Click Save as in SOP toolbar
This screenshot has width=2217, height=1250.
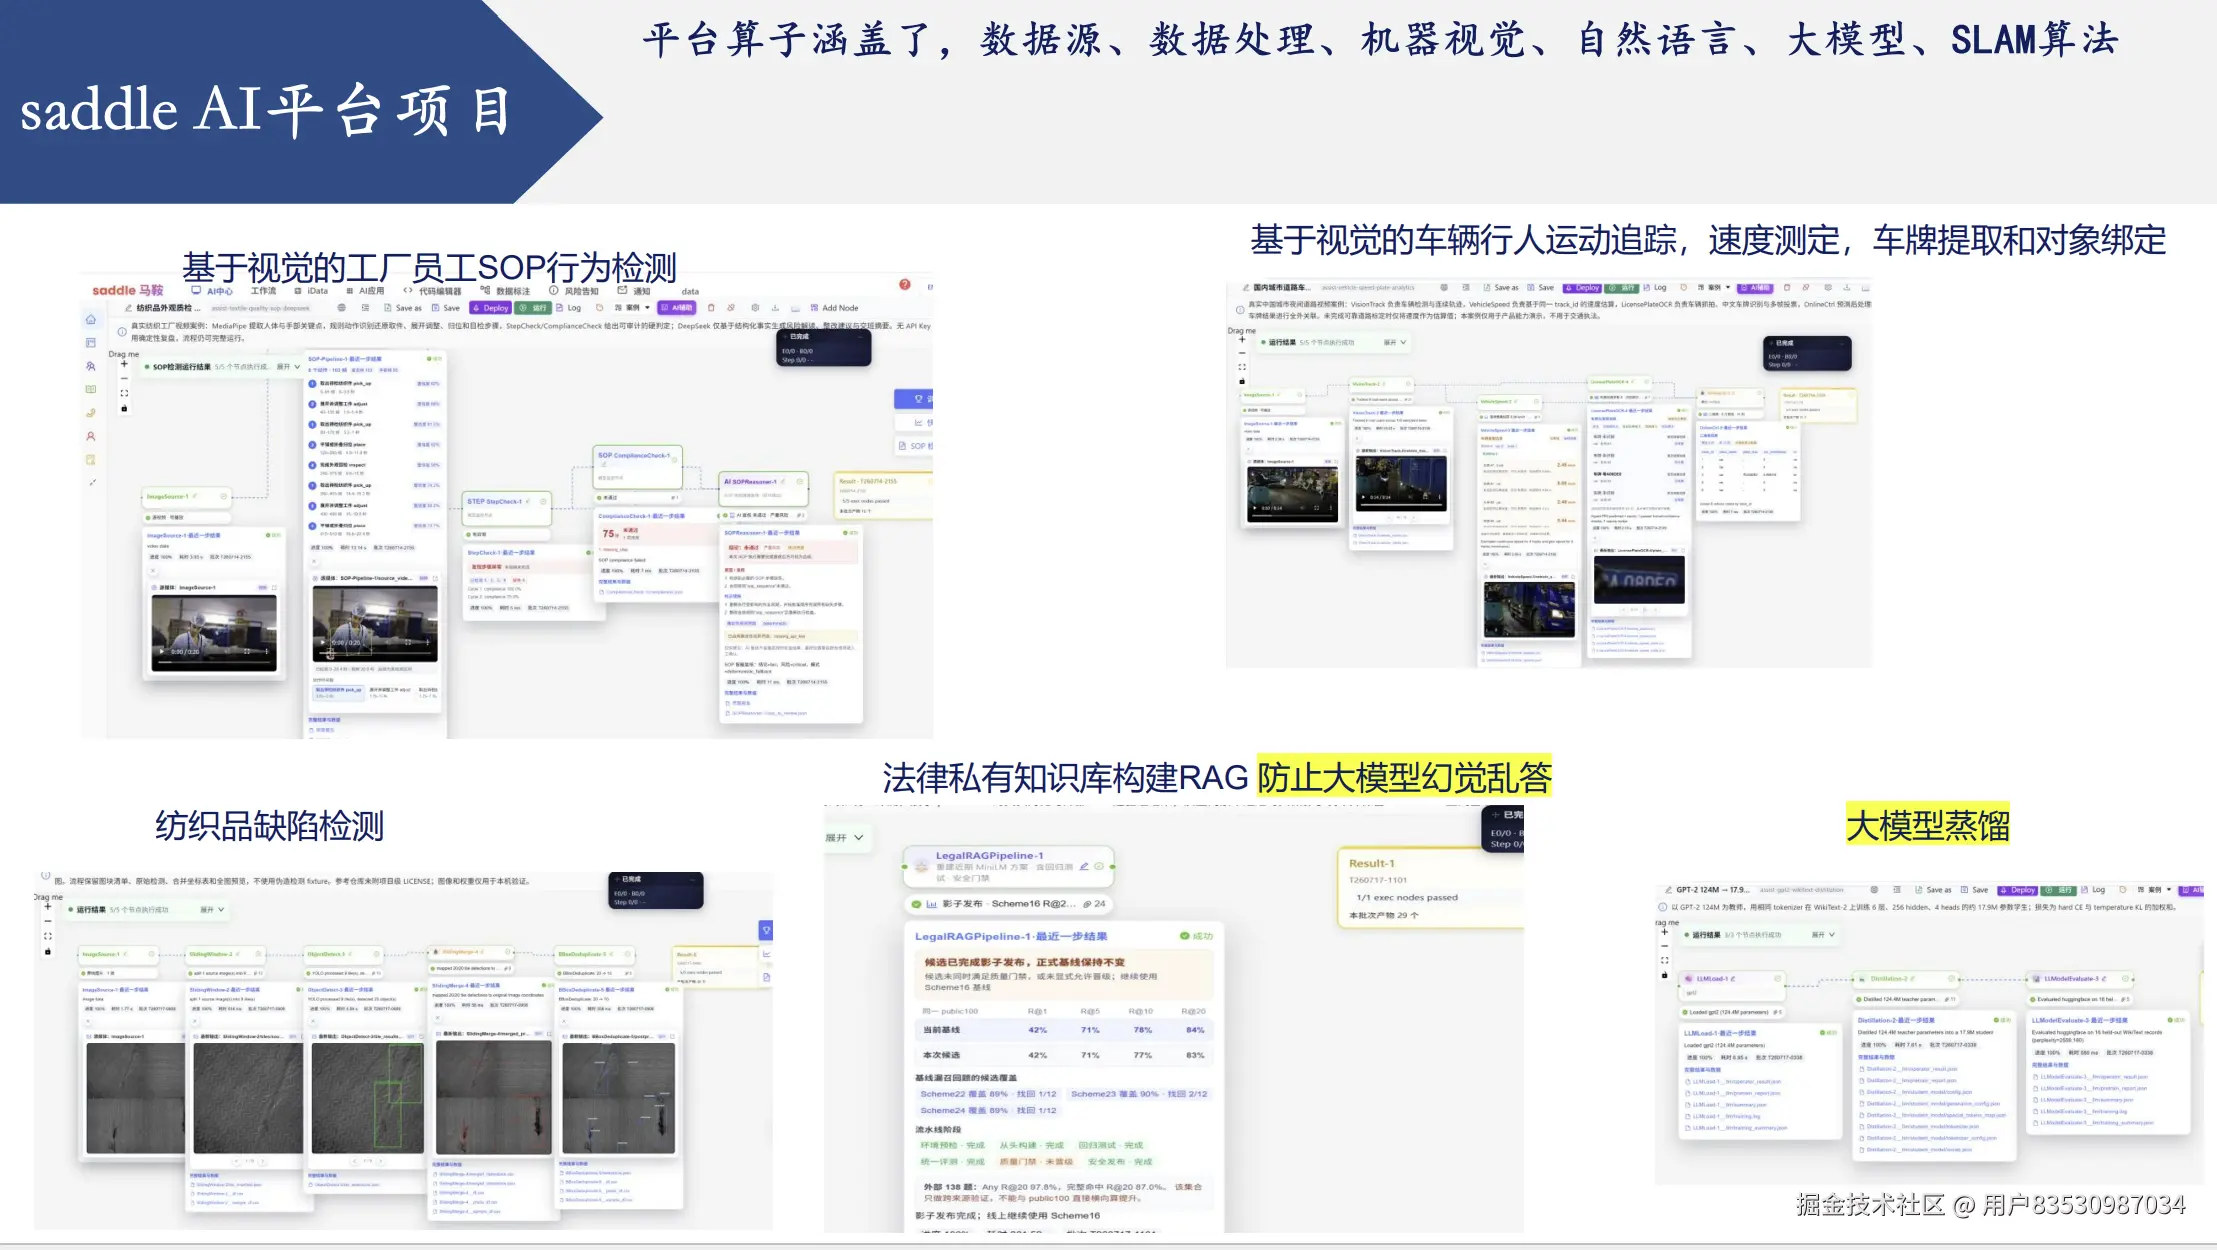404,308
